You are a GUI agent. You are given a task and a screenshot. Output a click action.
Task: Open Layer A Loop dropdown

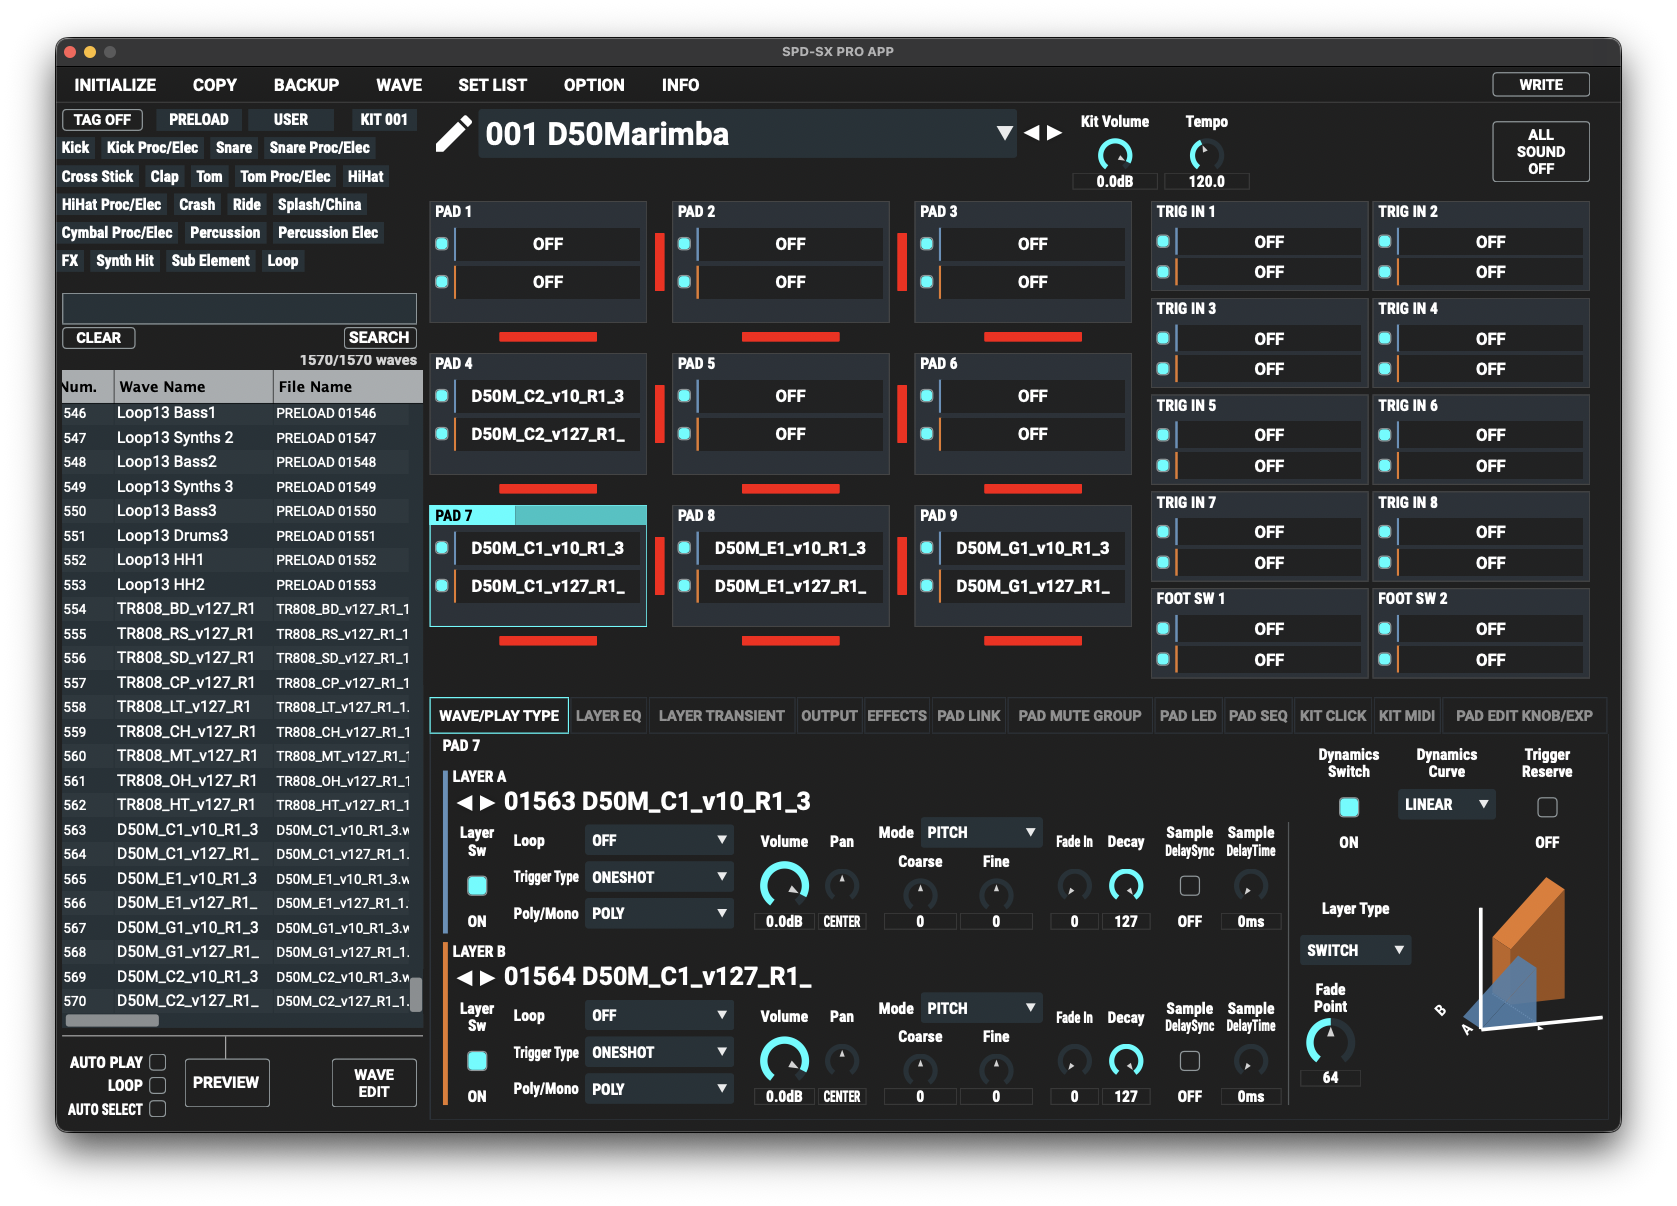pyautogui.click(x=659, y=841)
